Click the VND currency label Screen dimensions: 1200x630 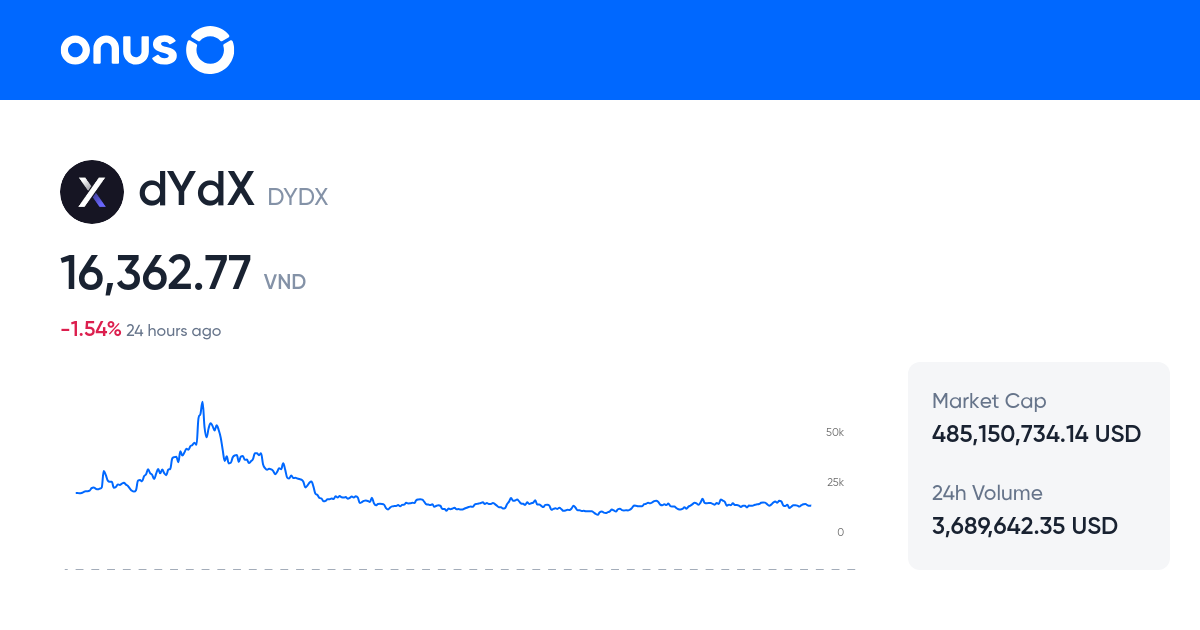285,282
